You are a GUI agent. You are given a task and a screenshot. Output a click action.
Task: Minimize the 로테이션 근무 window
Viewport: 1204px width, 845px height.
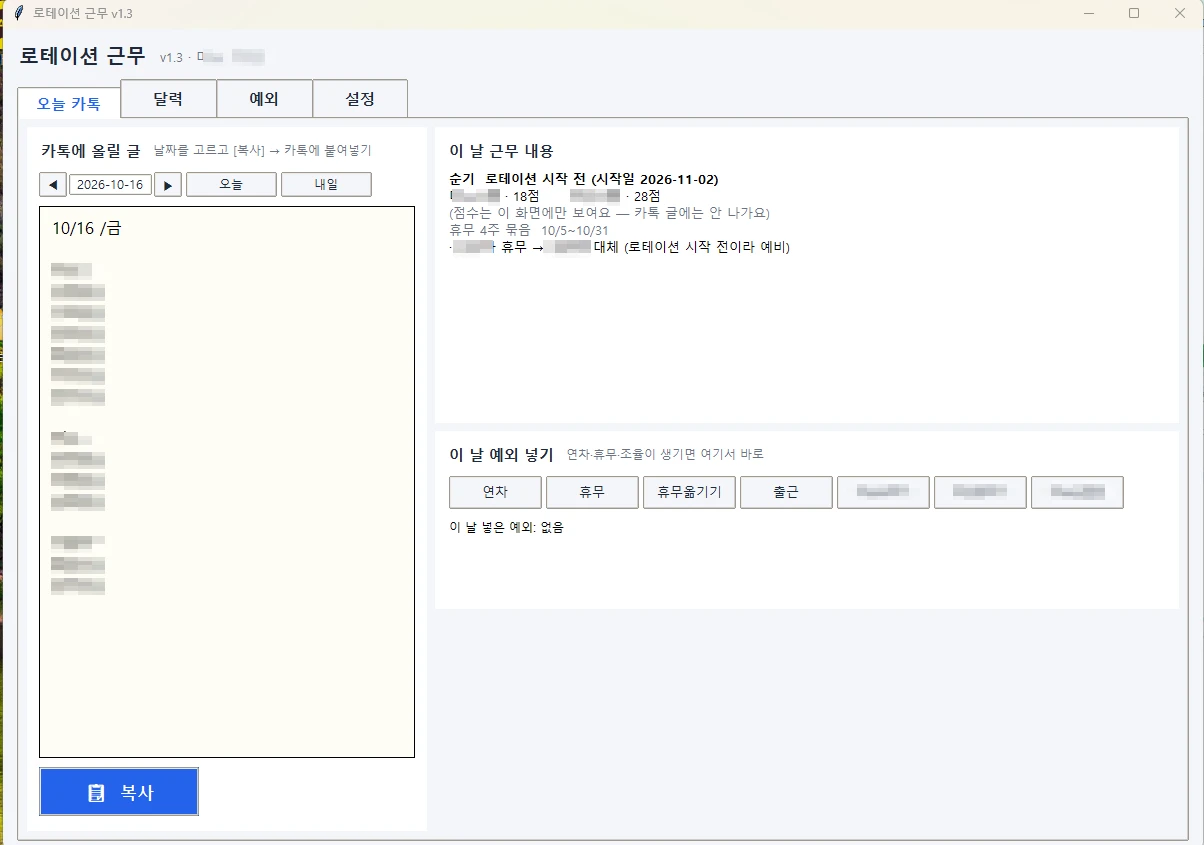1088,13
